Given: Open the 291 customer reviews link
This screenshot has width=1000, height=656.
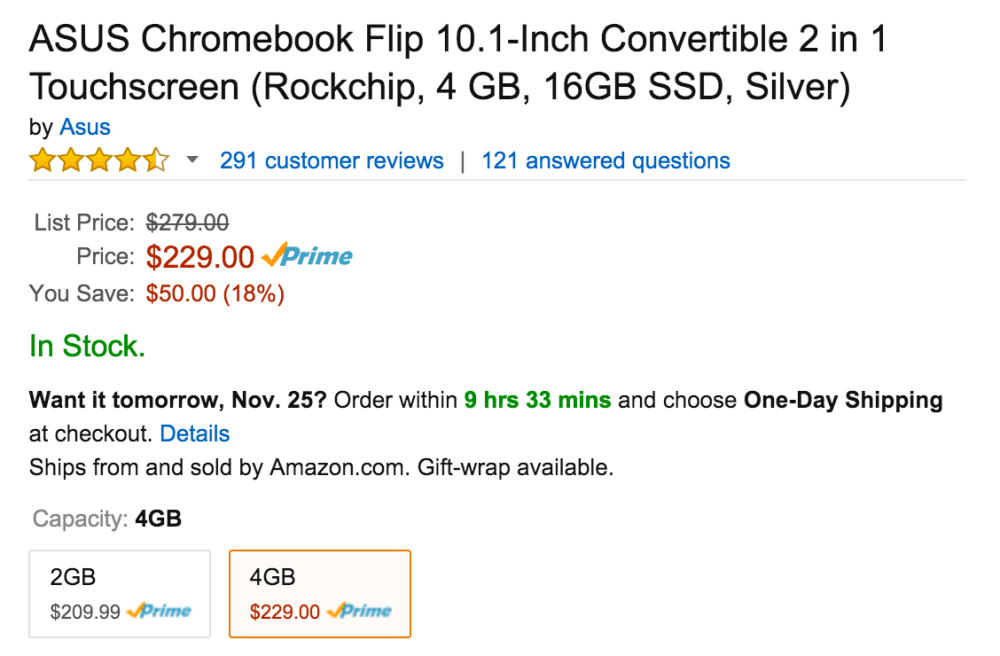Looking at the screenshot, I should click(x=331, y=161).
